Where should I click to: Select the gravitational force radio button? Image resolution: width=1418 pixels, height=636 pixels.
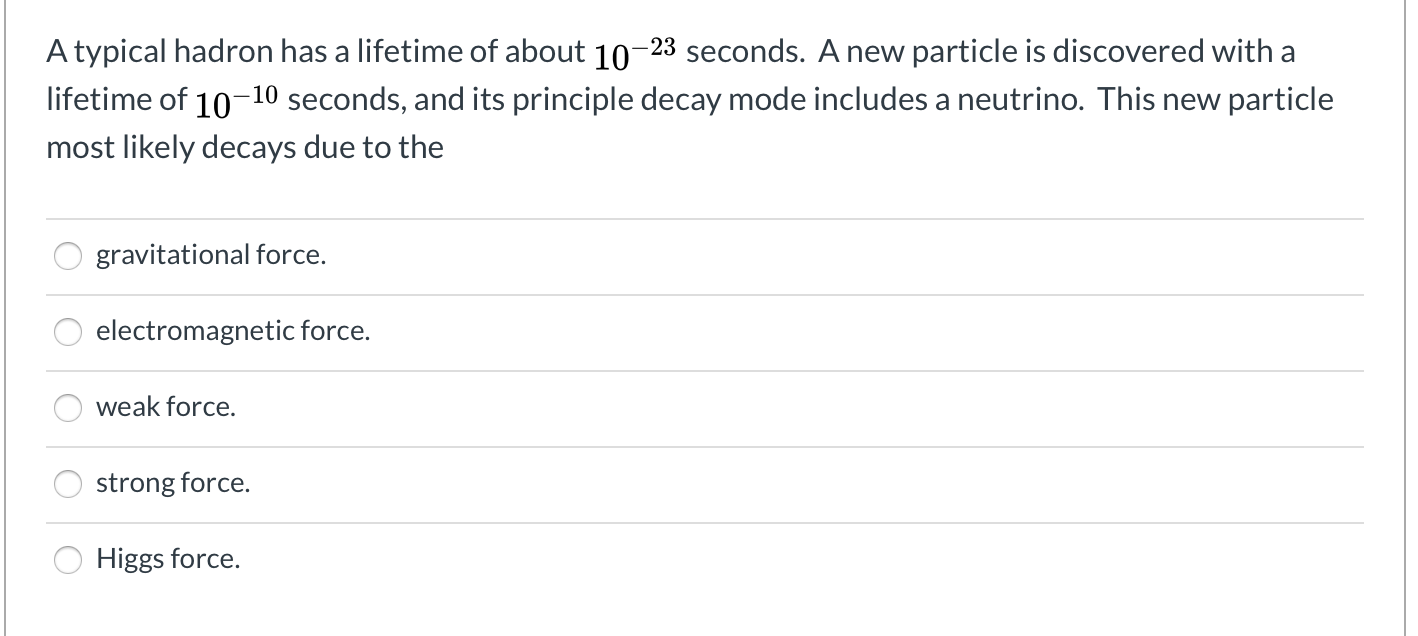67,256
